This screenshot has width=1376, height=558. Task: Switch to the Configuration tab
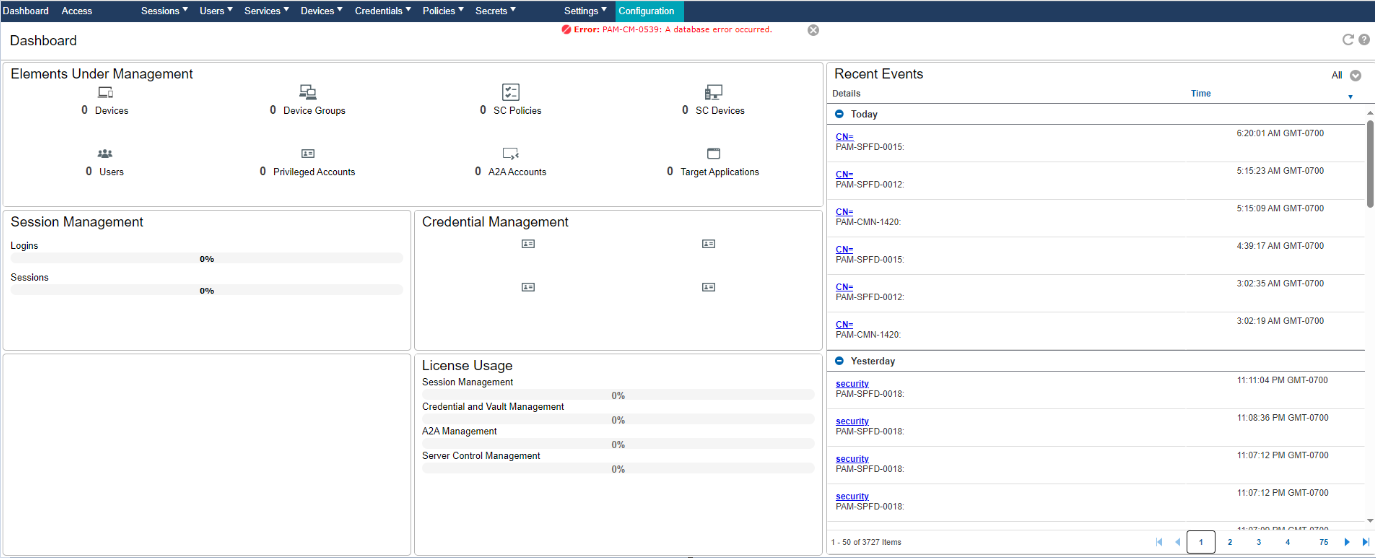point(646,11)
